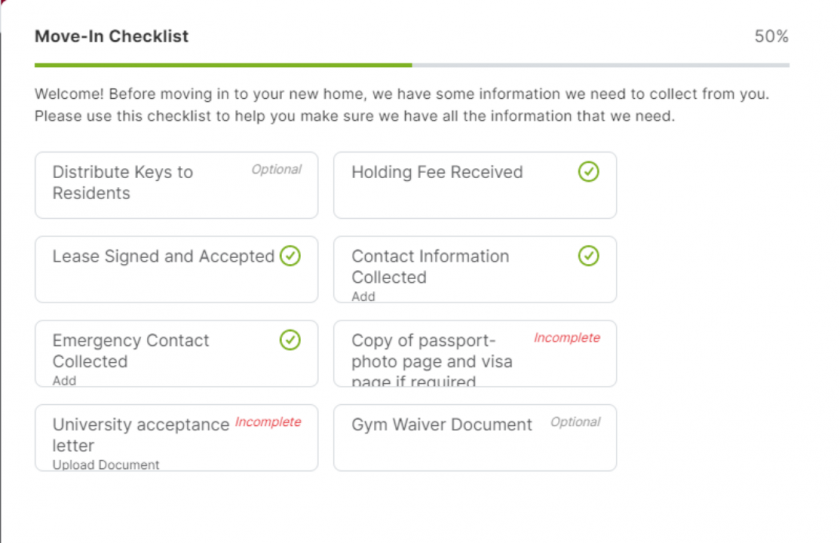
Task: Click Incomplete status on passport copy card
Action: pos(567,338)
